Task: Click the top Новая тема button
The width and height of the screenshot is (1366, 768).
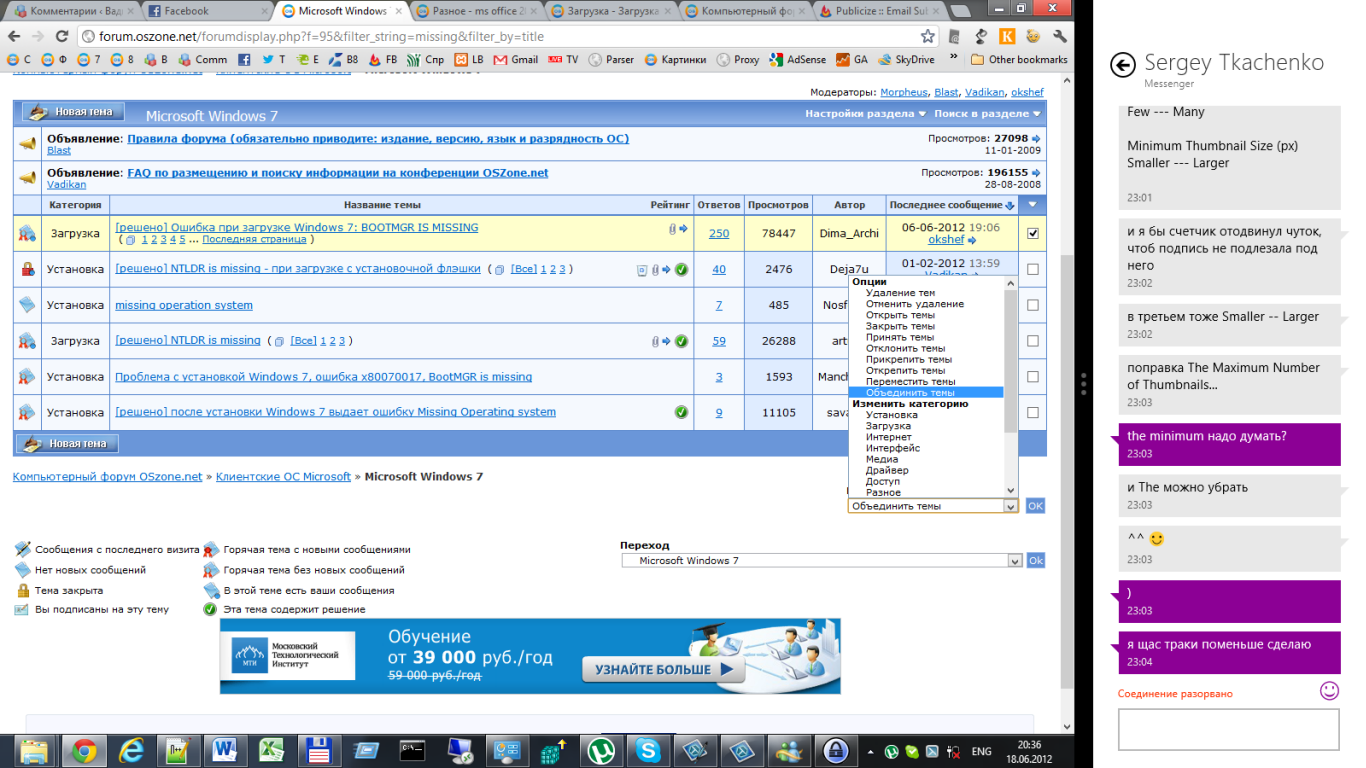Action: tap(74, 112)
